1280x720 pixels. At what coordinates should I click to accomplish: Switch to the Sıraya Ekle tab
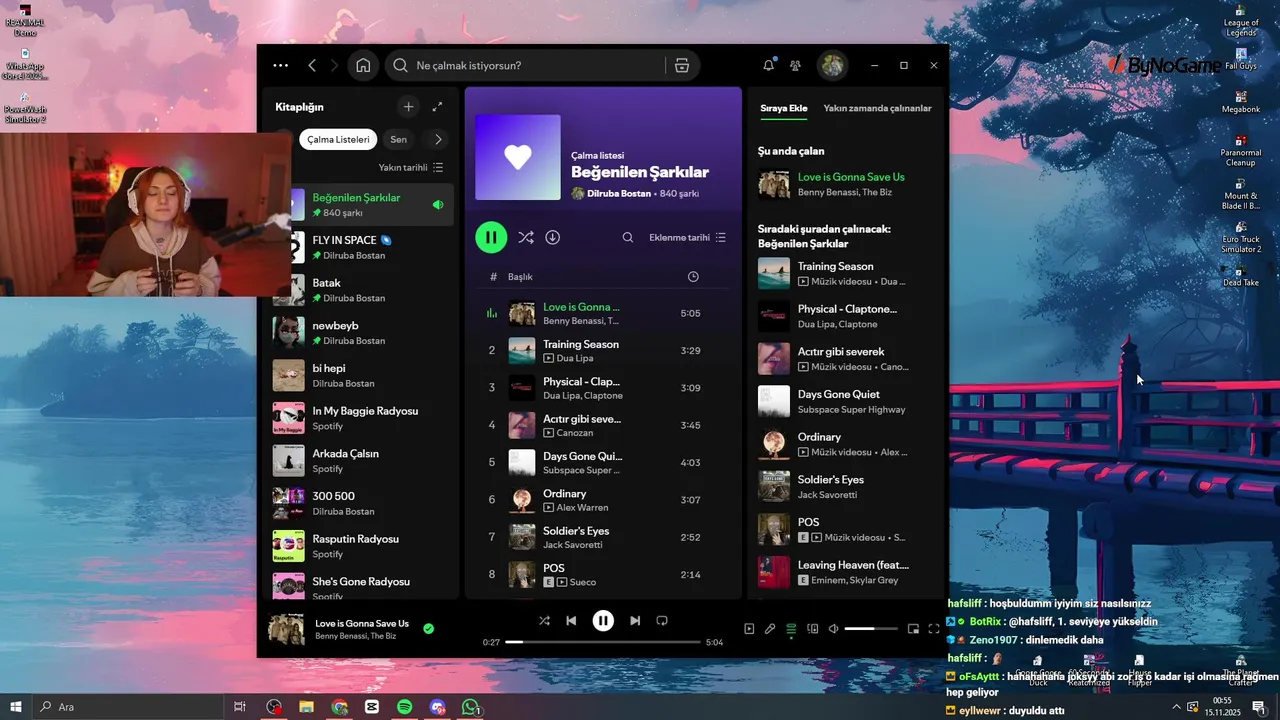click(x=783, y=108)
